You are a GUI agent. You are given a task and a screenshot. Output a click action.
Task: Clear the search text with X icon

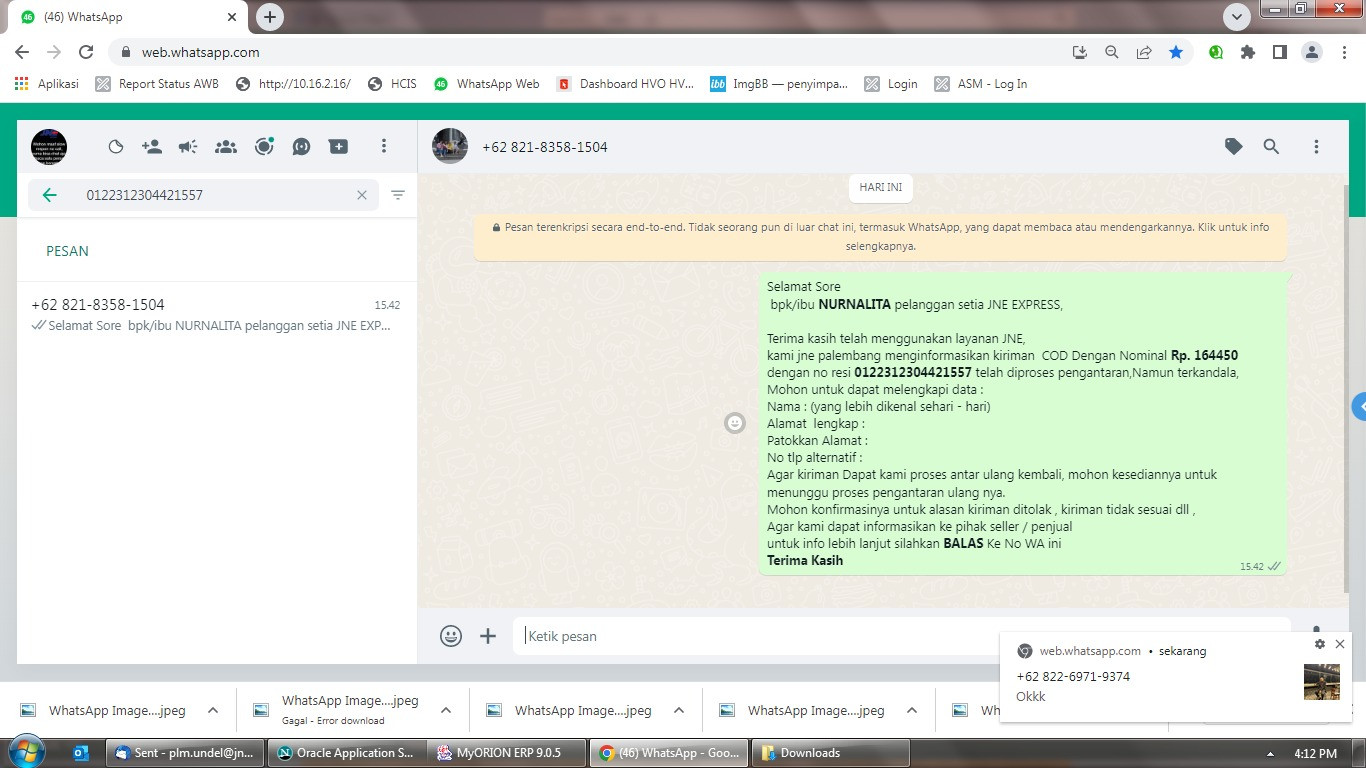362,195
